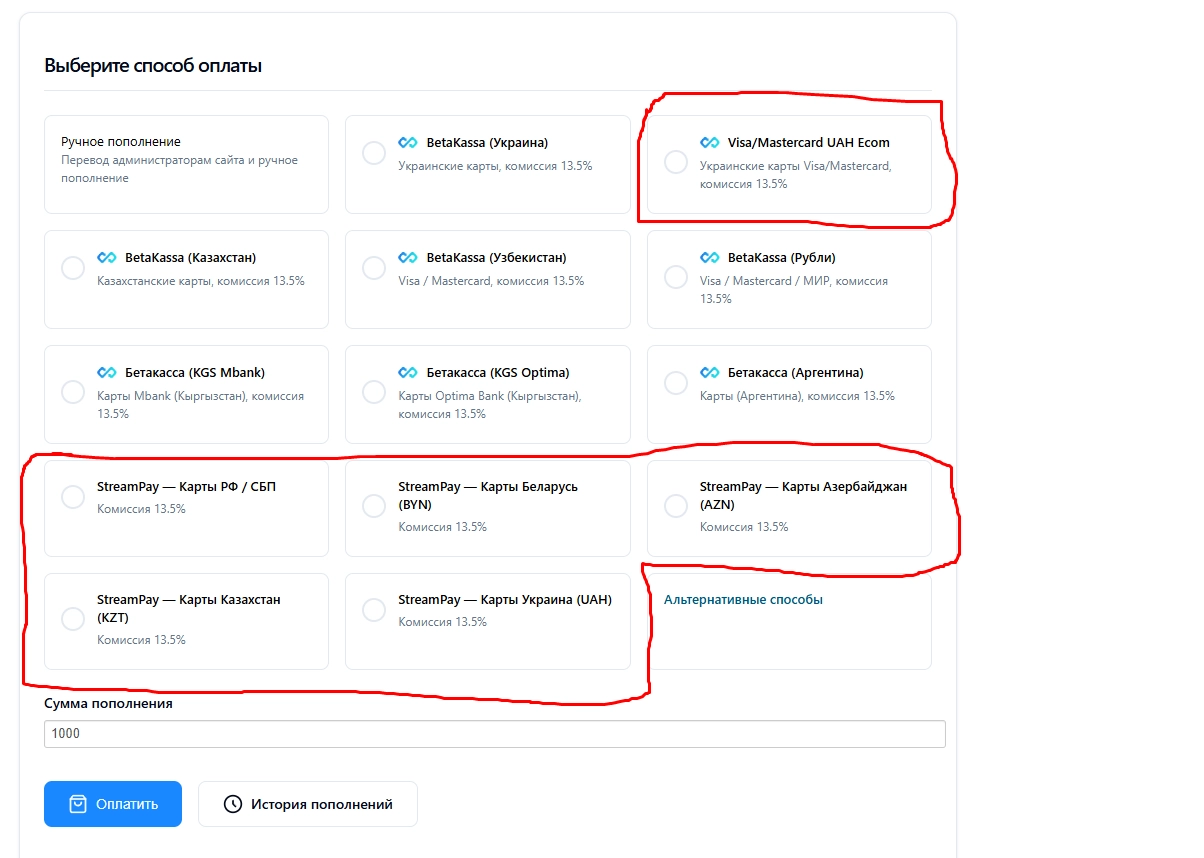Open История пополнений

coord(308,804)
